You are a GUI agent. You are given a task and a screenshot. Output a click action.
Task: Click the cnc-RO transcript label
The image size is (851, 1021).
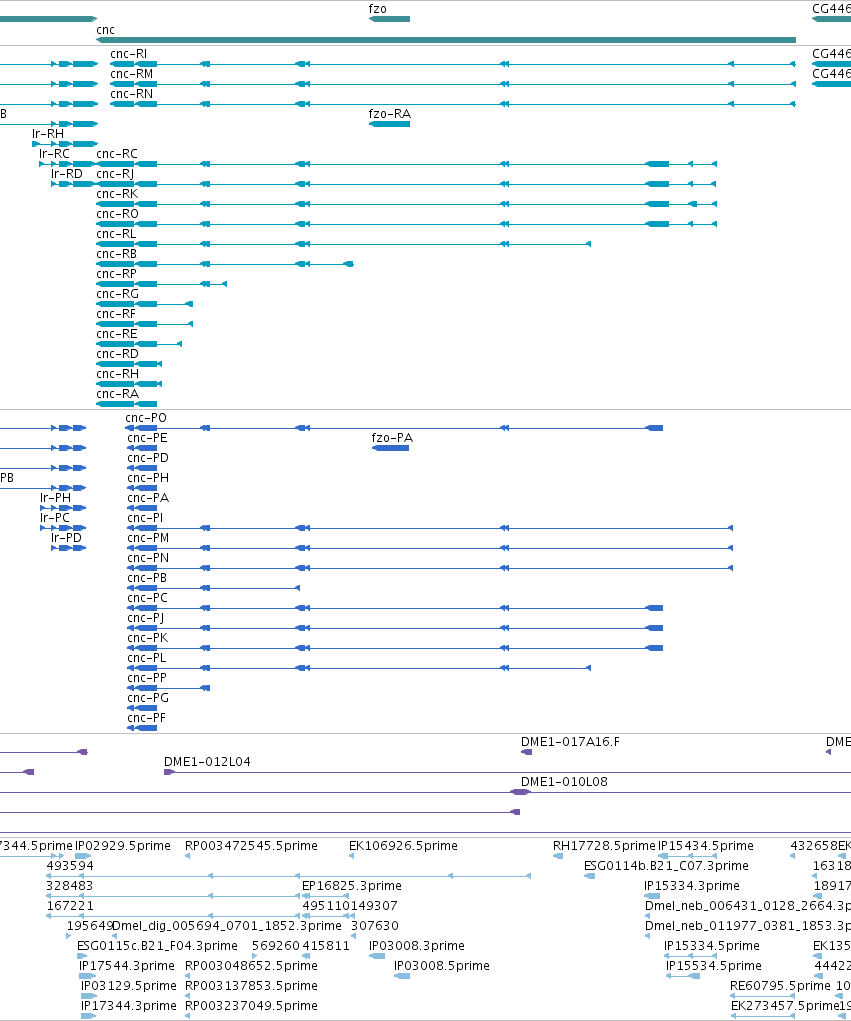click(x=117, y=214)
